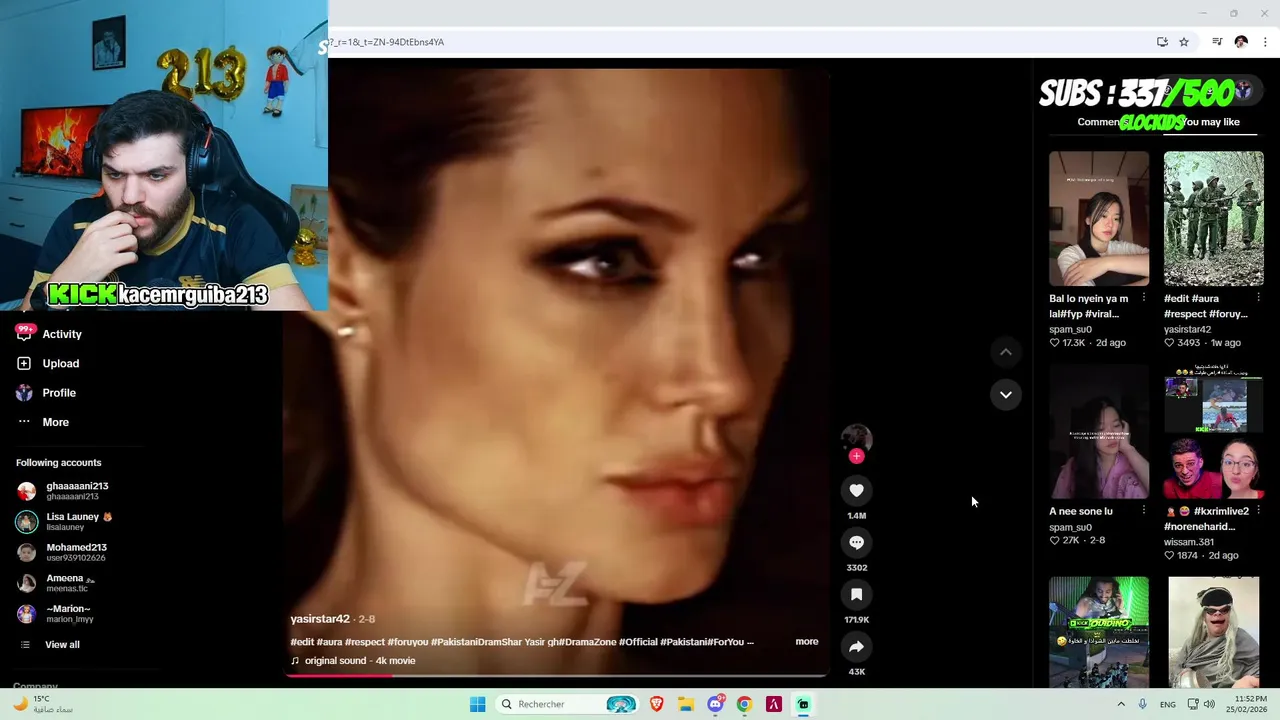
Task: Click the music note icon beside original sound
Action: click(x=295, y=661)
